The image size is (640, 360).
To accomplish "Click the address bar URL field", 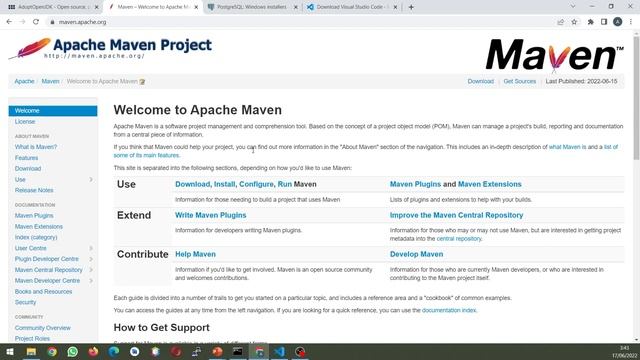I will coord(302,22).
